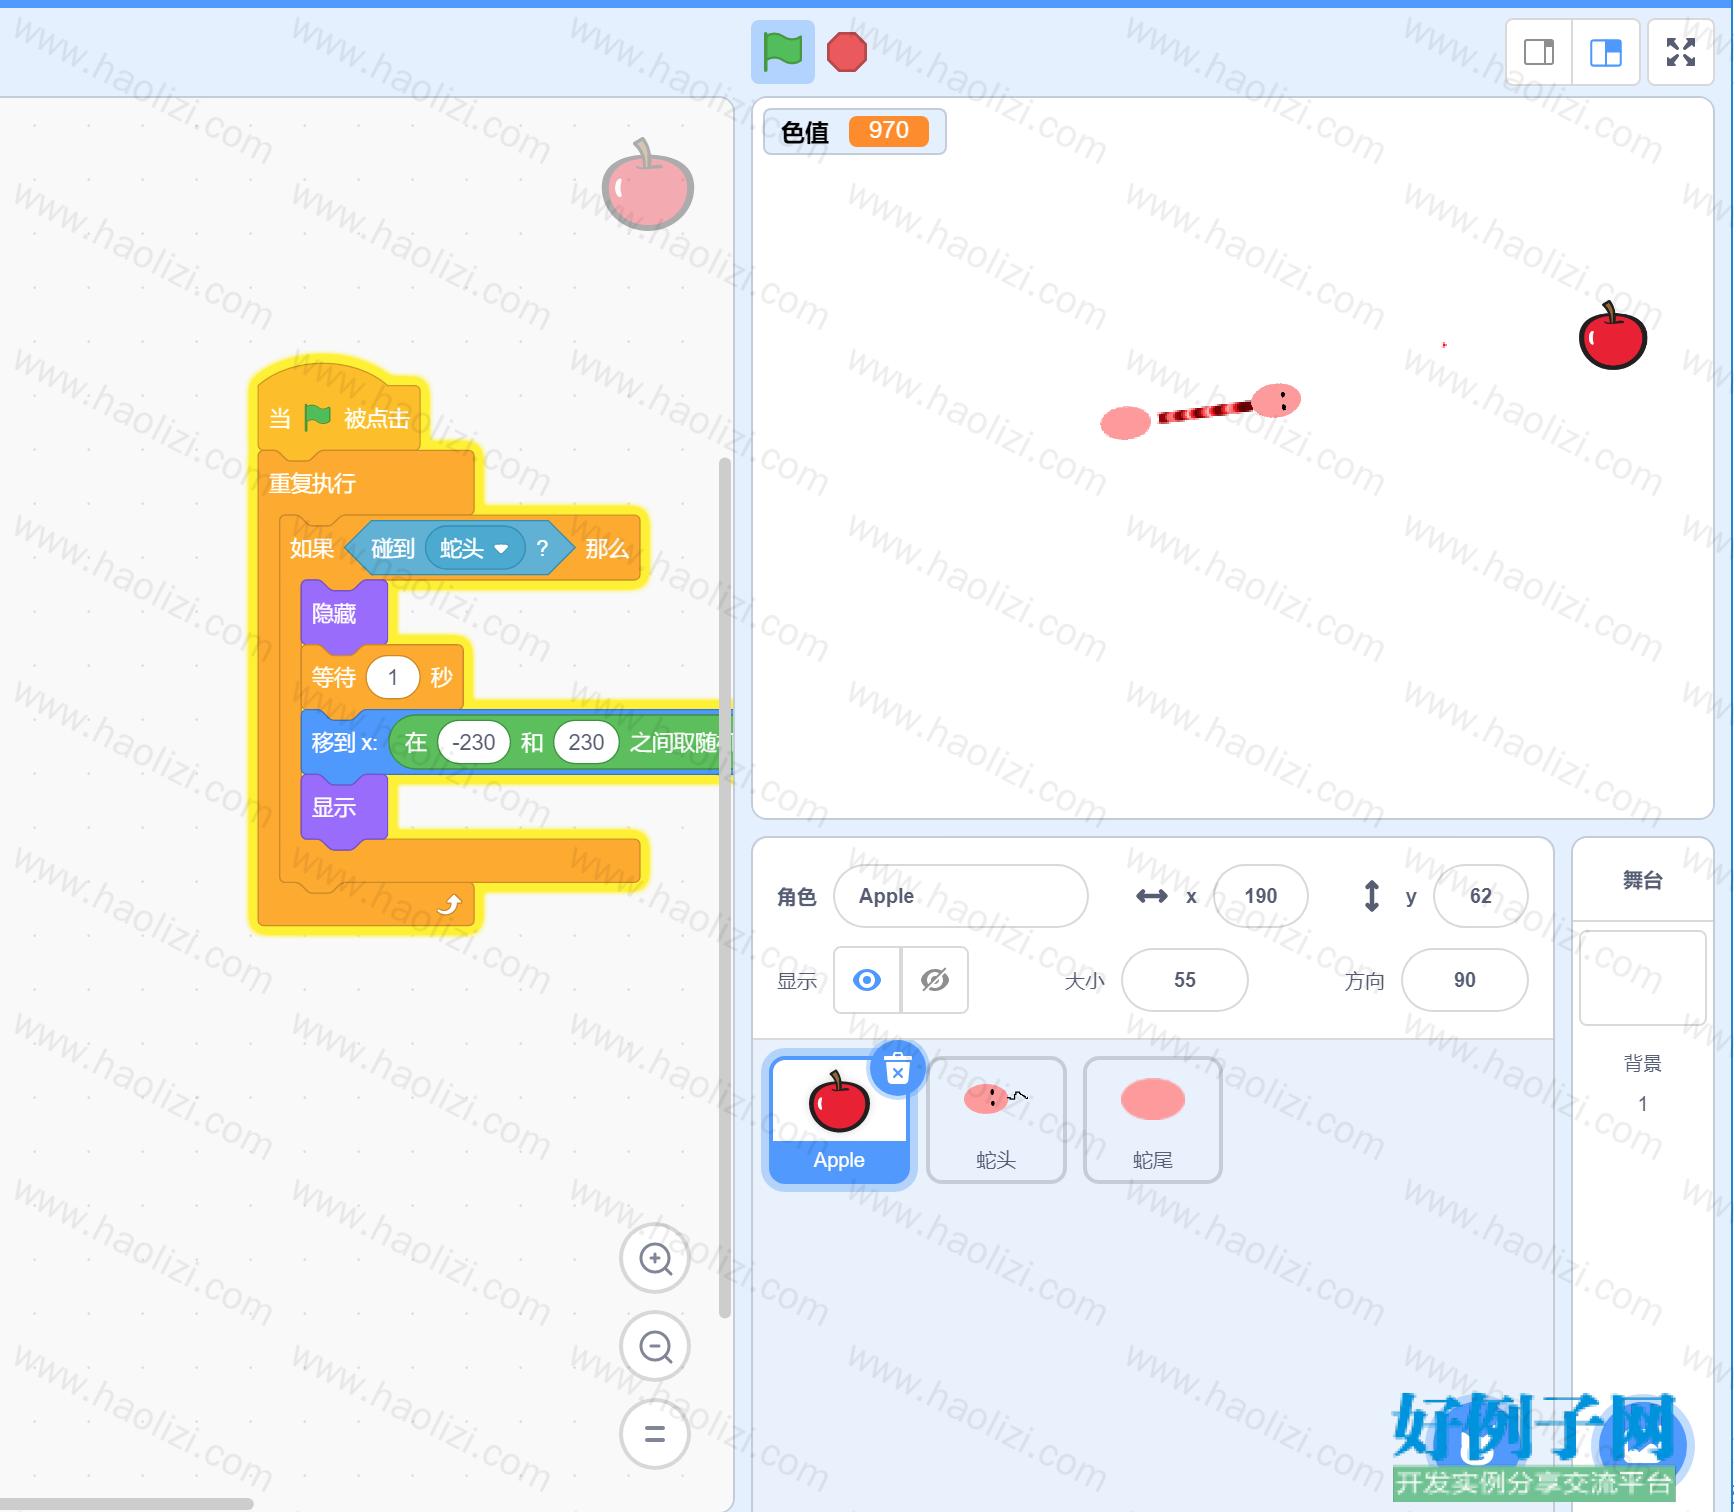Screen dimensions: 1734x1512
Task: Edit the random range value -230
Action: click(474, 742)
